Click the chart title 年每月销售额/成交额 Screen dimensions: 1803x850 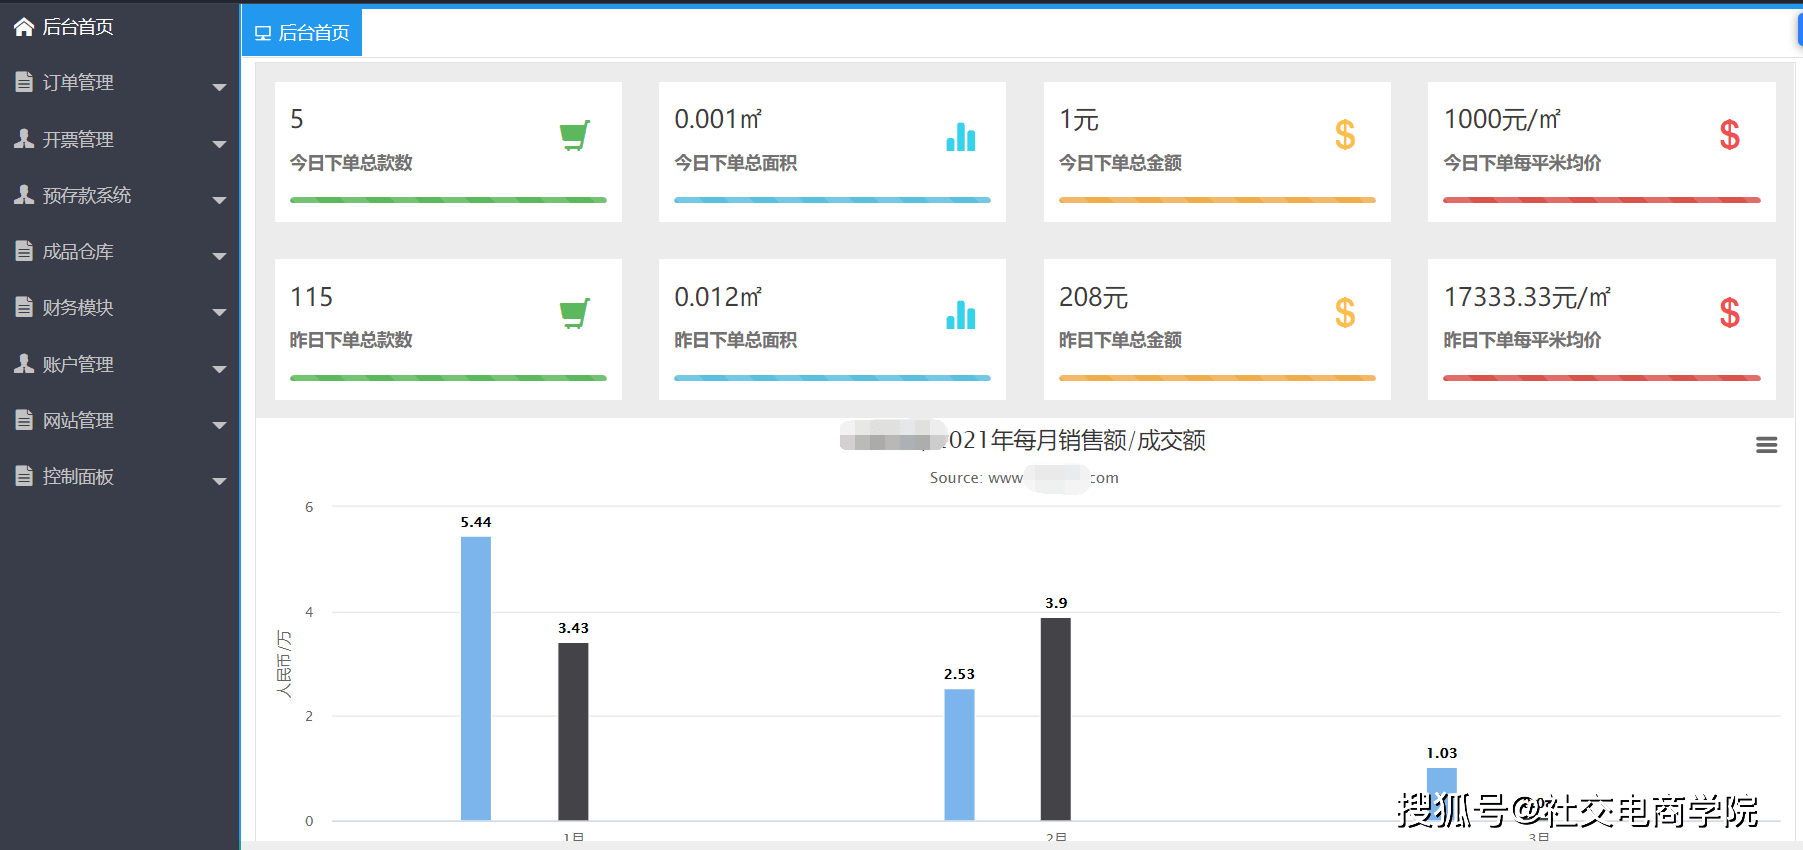click(1097, 440)
